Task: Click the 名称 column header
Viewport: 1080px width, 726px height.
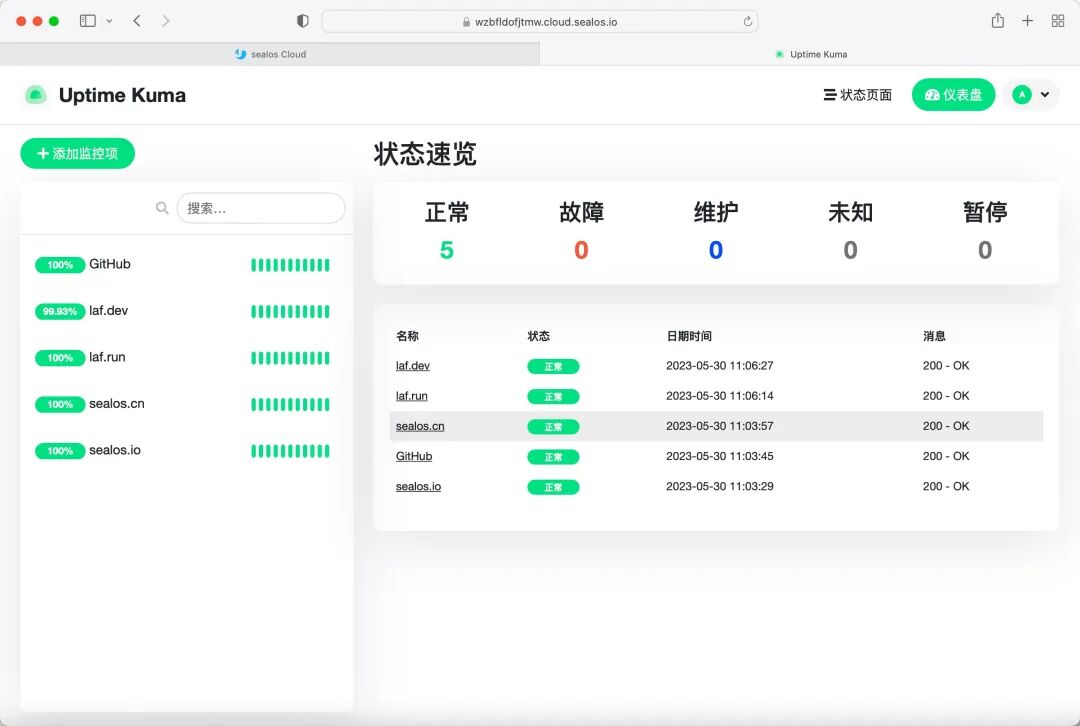Action: (x=407, y=336)
